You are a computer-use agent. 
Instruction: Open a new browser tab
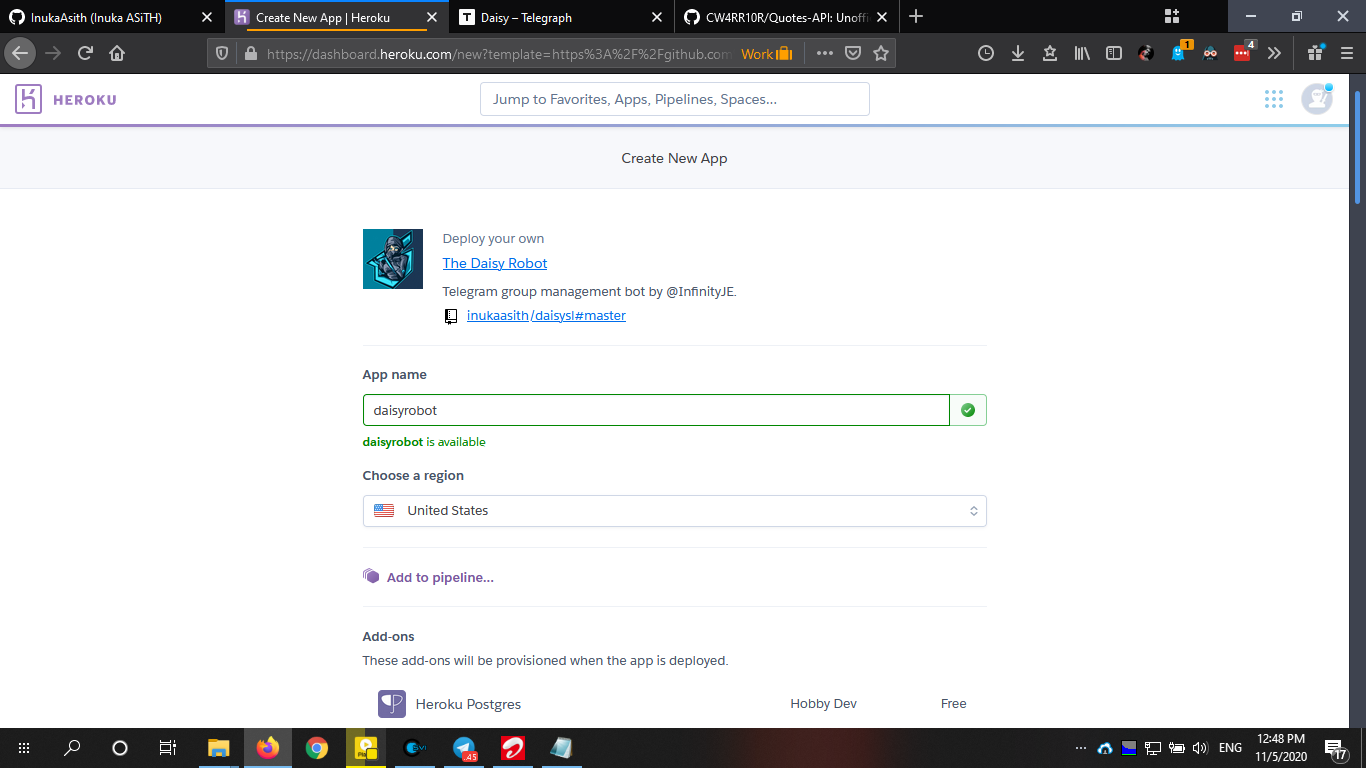[916, 17]
